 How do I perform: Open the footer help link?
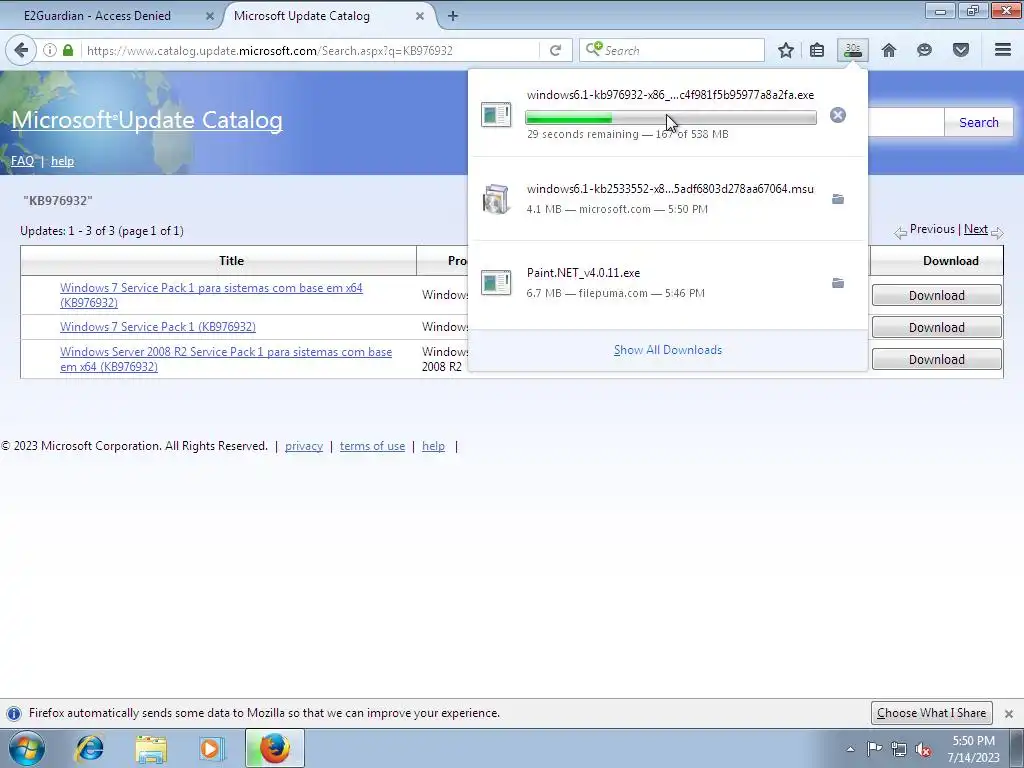click(433, 446)
